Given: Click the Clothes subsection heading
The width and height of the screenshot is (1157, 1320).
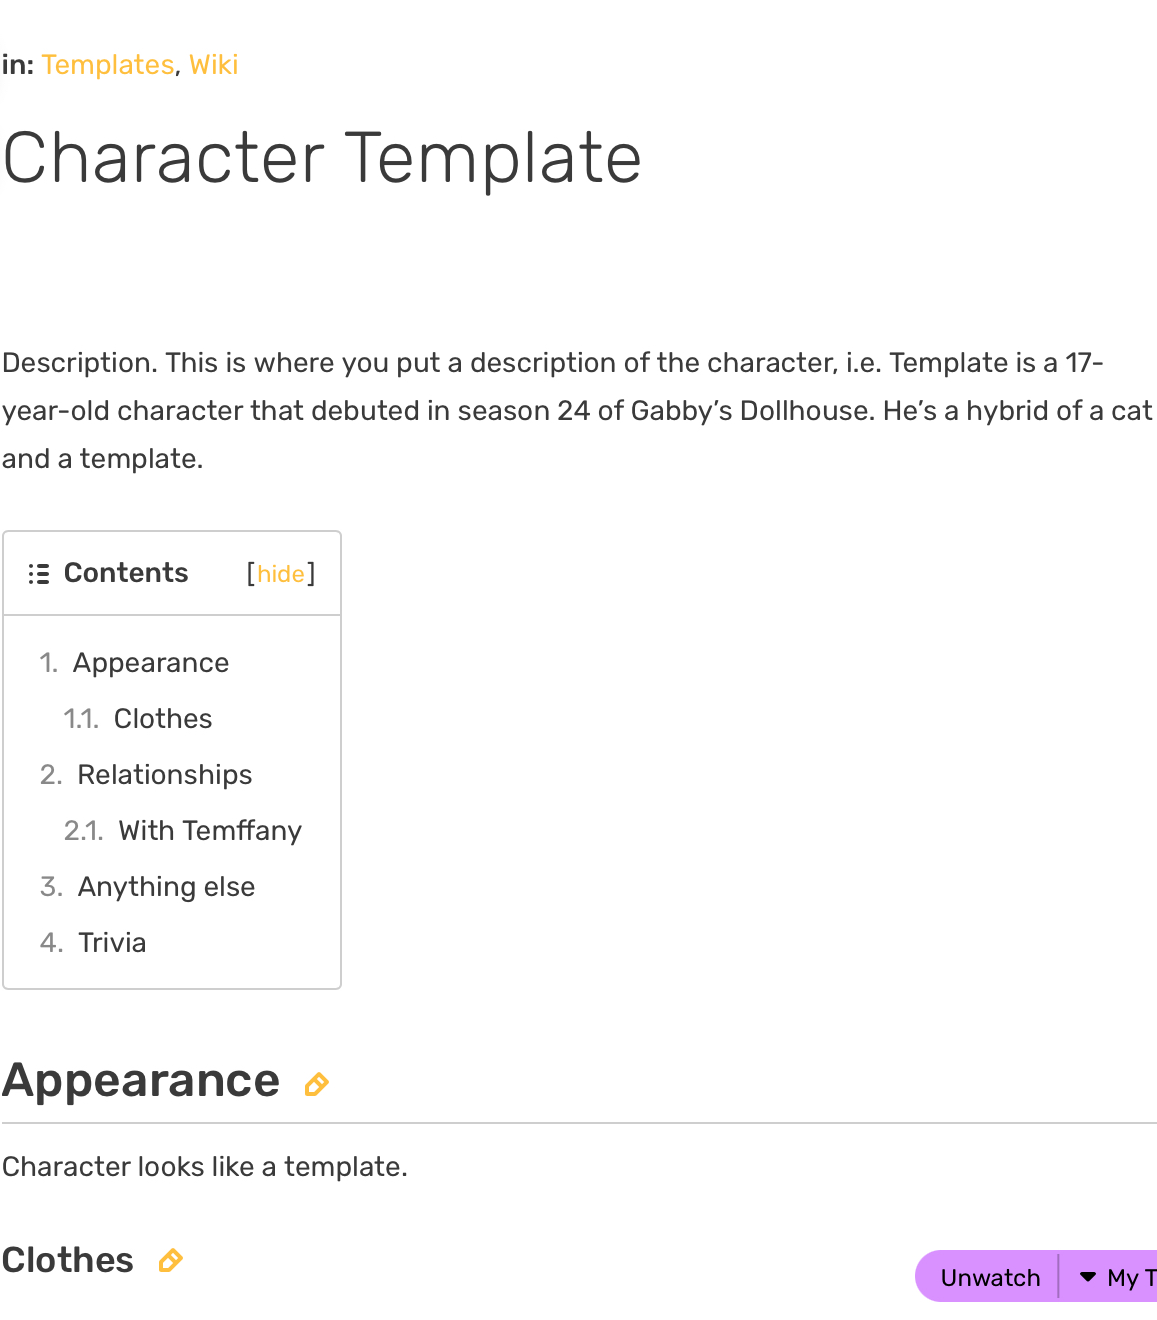Looking at the screenshot, I should coord(68,1260).
